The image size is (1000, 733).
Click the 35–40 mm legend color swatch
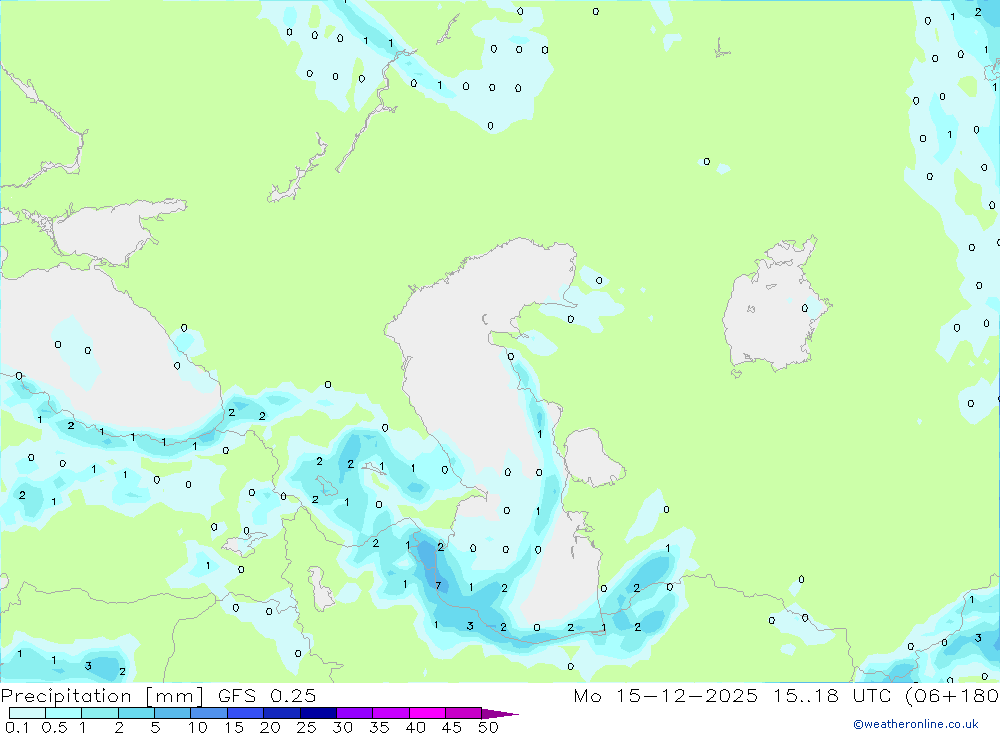(391, 713)
